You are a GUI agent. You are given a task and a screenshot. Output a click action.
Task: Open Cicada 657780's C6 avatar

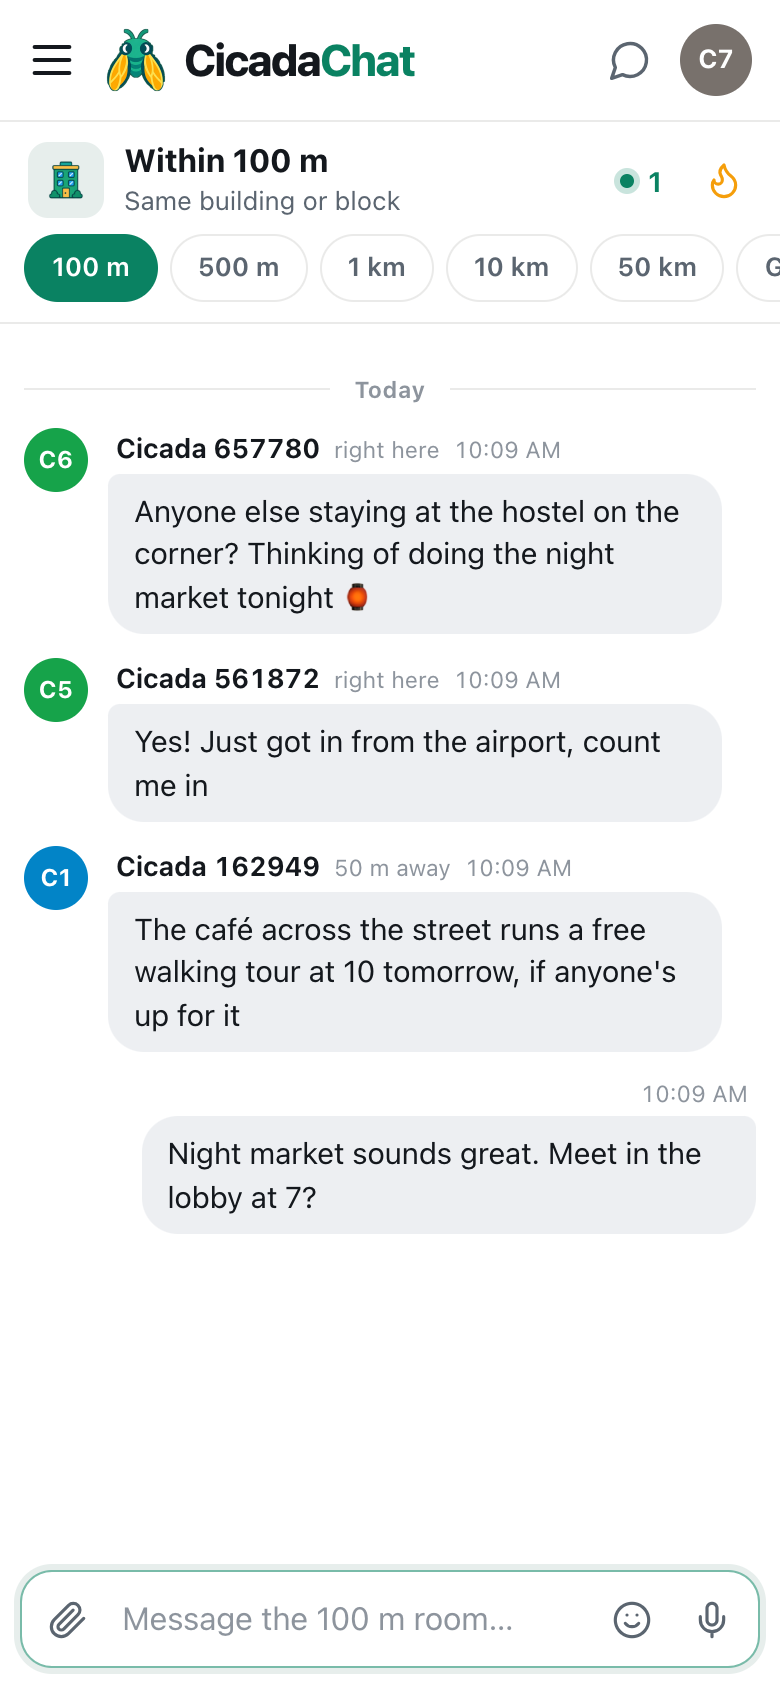pyautogui.click(x=56, y=460)
